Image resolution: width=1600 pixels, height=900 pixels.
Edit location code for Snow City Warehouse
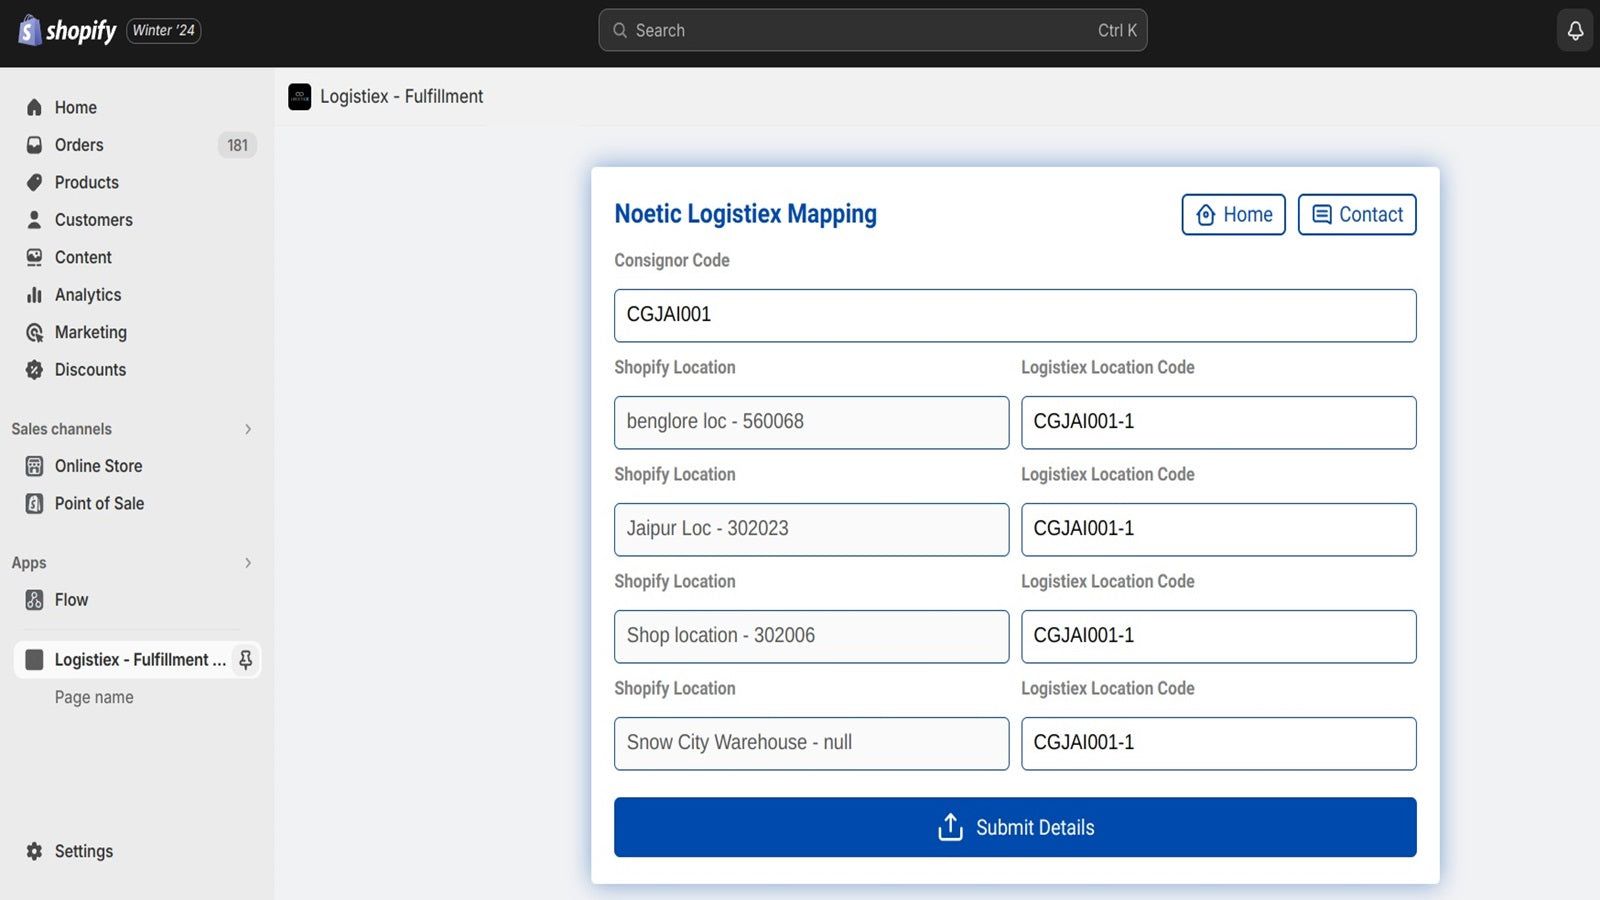coord(1218,743)
